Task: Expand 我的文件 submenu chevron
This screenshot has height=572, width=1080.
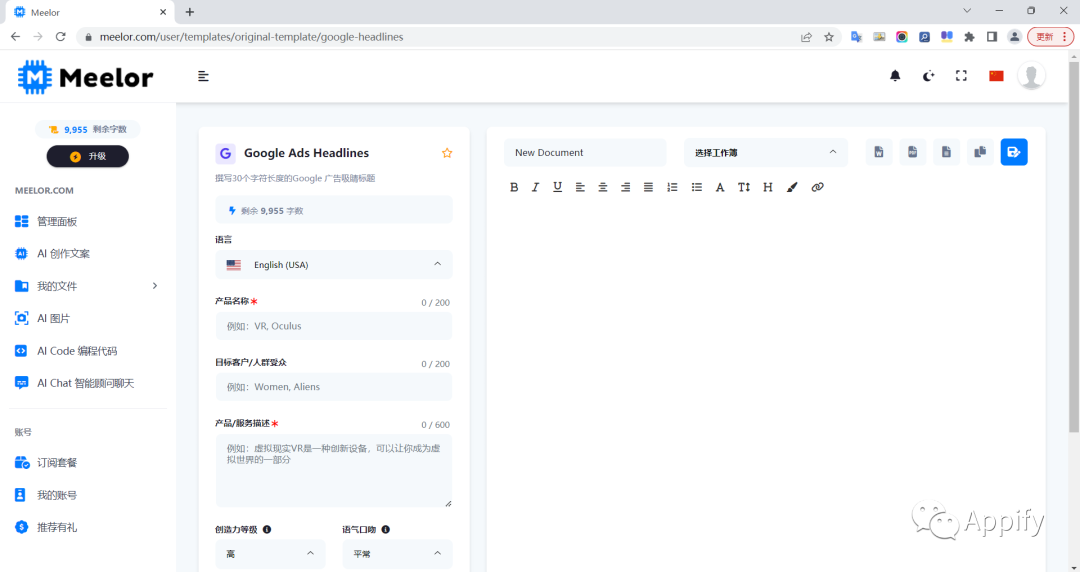Action: (154, 285)
